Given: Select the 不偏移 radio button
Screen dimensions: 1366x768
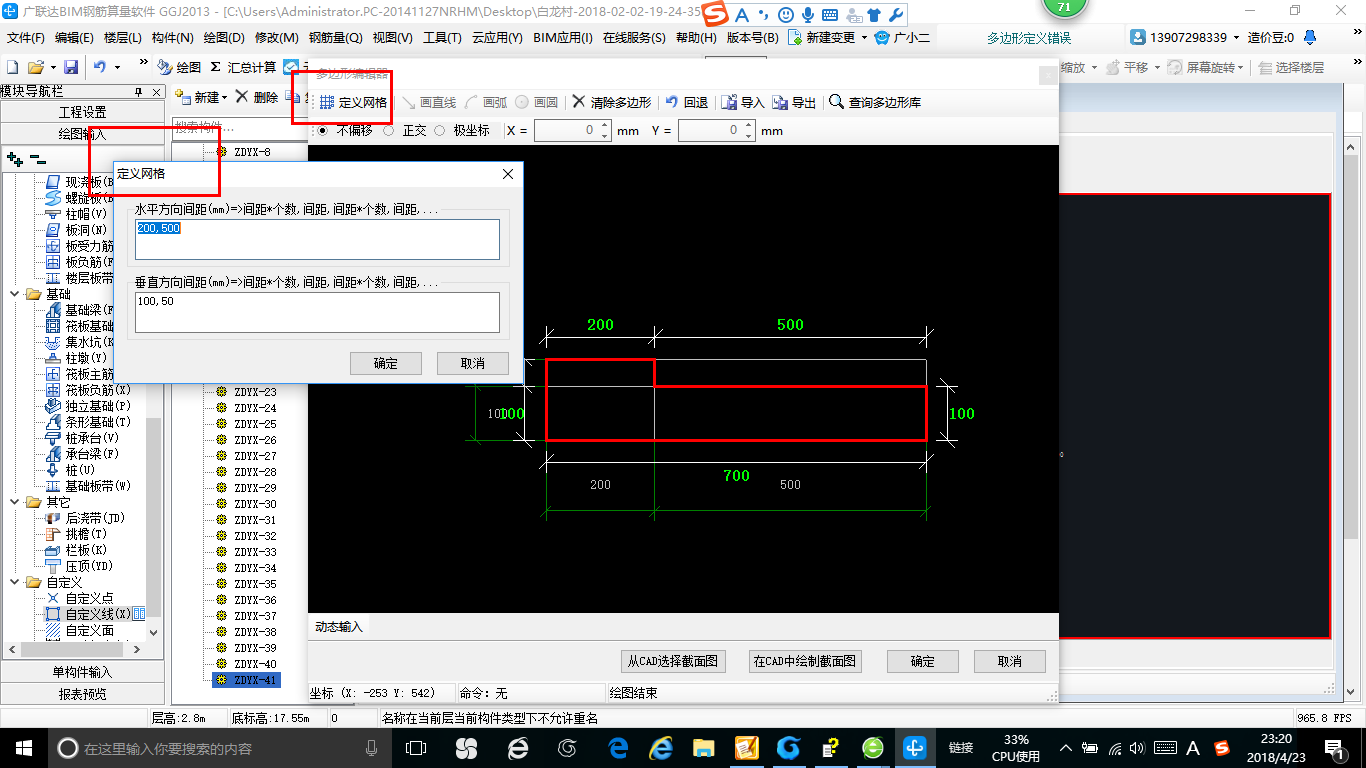Looking at the screenshot, I should 323,130.
